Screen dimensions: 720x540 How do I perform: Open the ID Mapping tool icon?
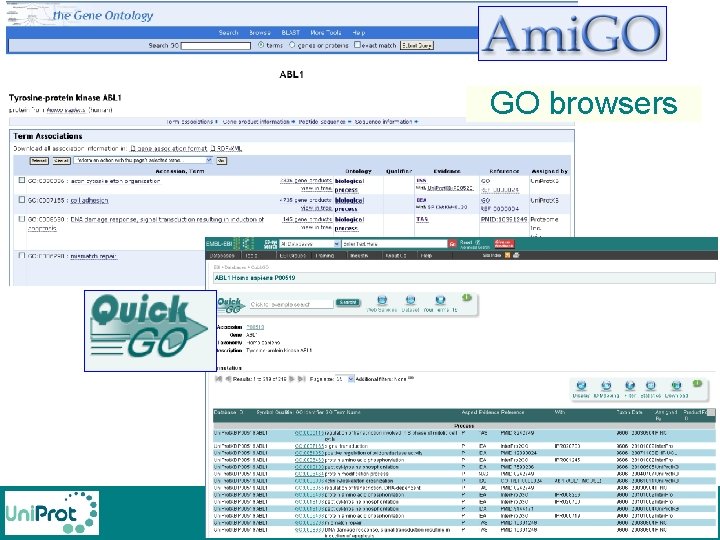[606, 386]
